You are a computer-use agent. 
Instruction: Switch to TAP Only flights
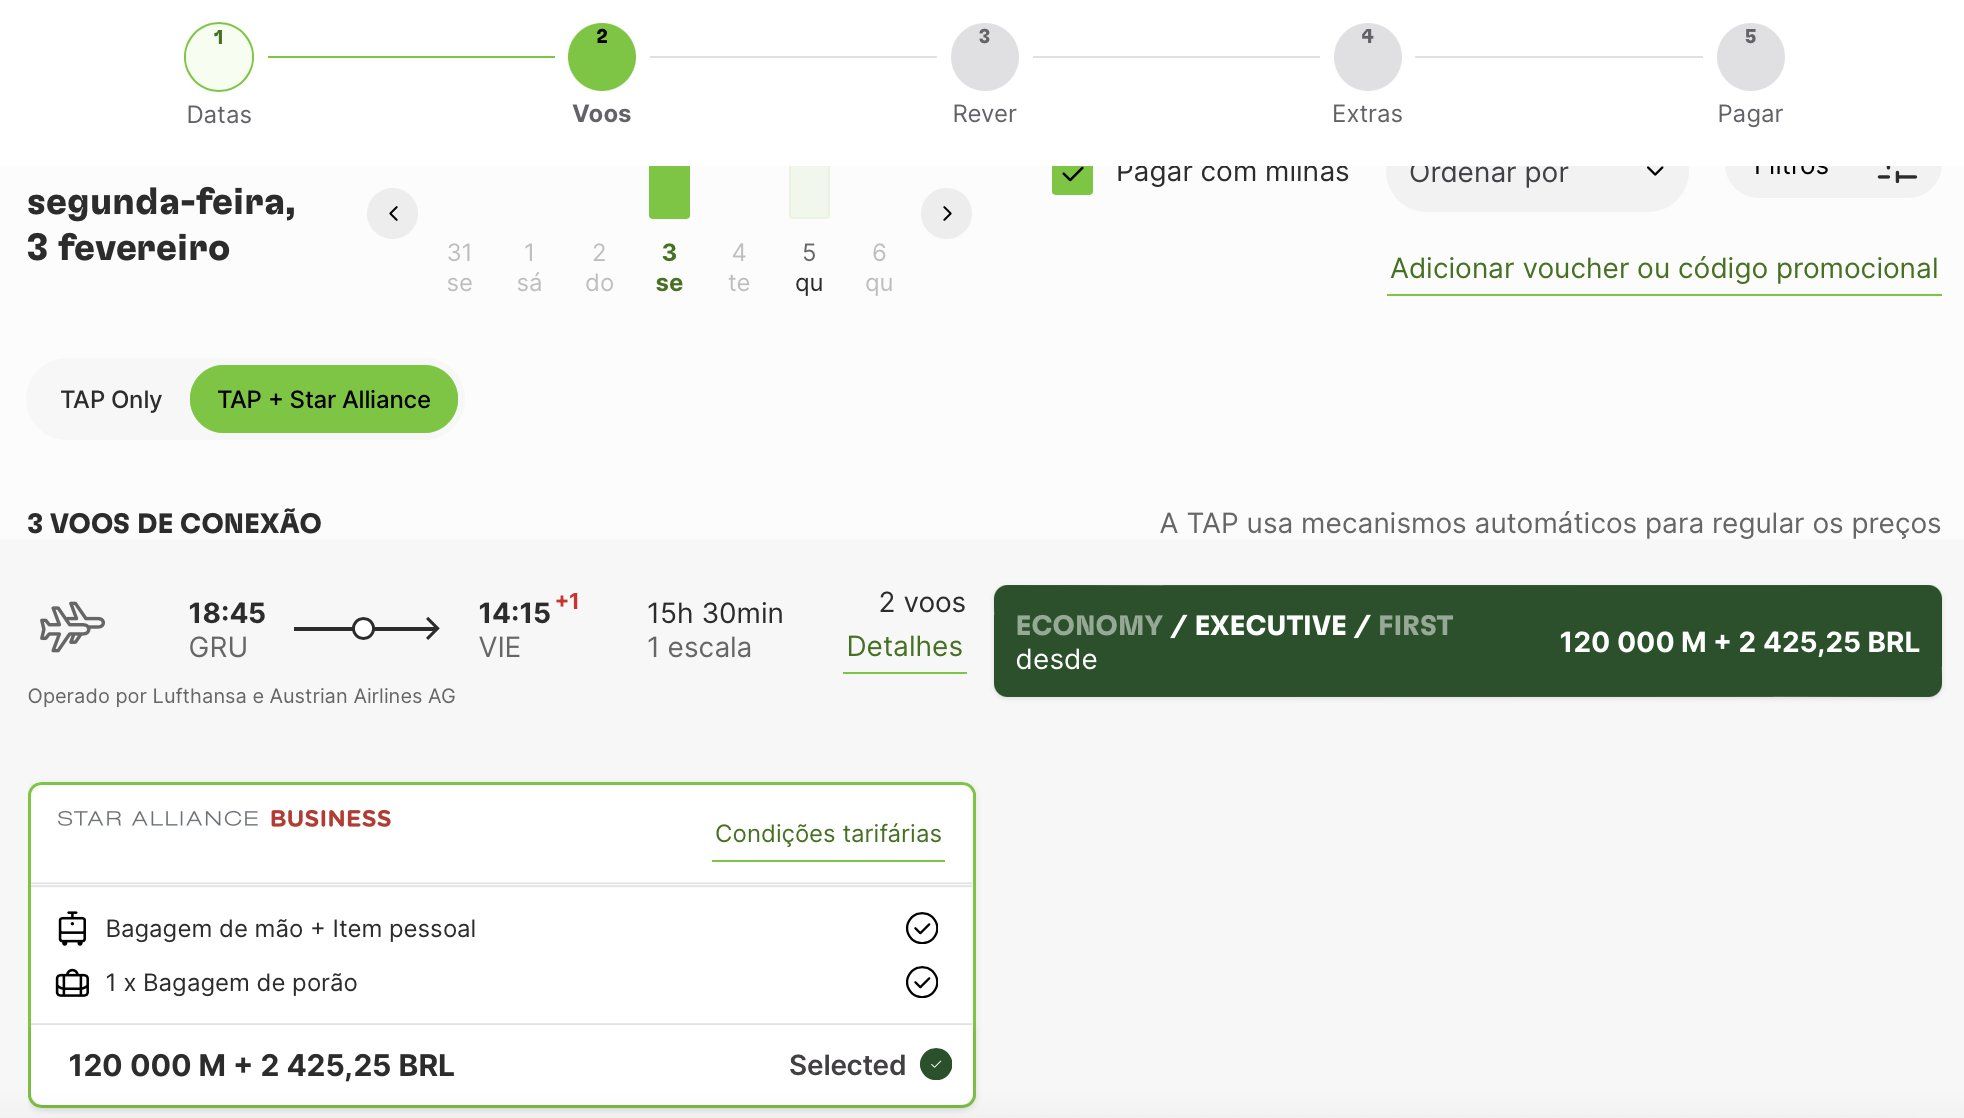[111, 399]
